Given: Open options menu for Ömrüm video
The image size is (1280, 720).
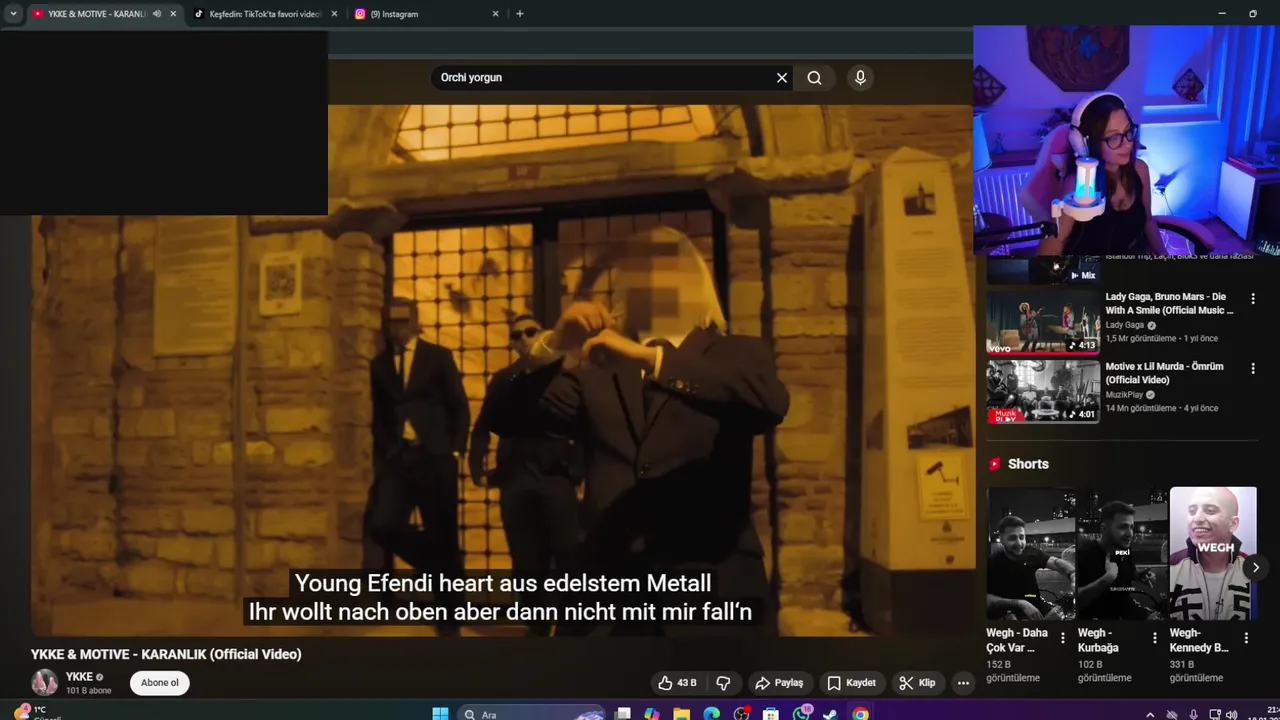Looking at the screenshot, I should pos(1253,369).
